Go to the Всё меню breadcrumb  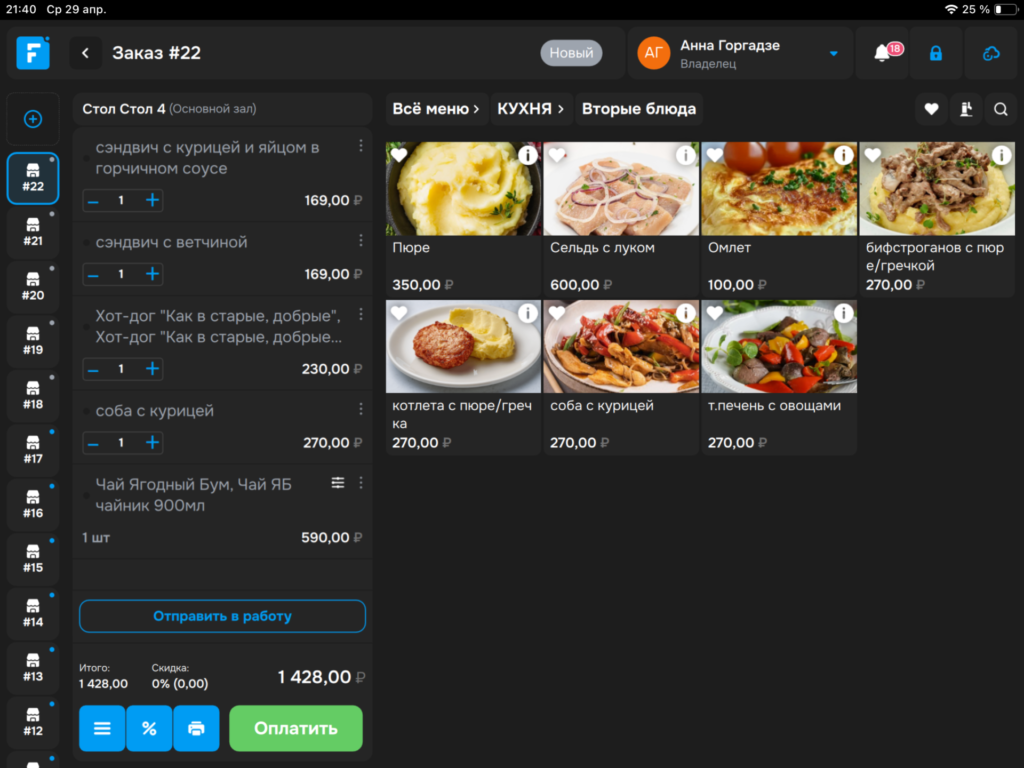point(436,109)
